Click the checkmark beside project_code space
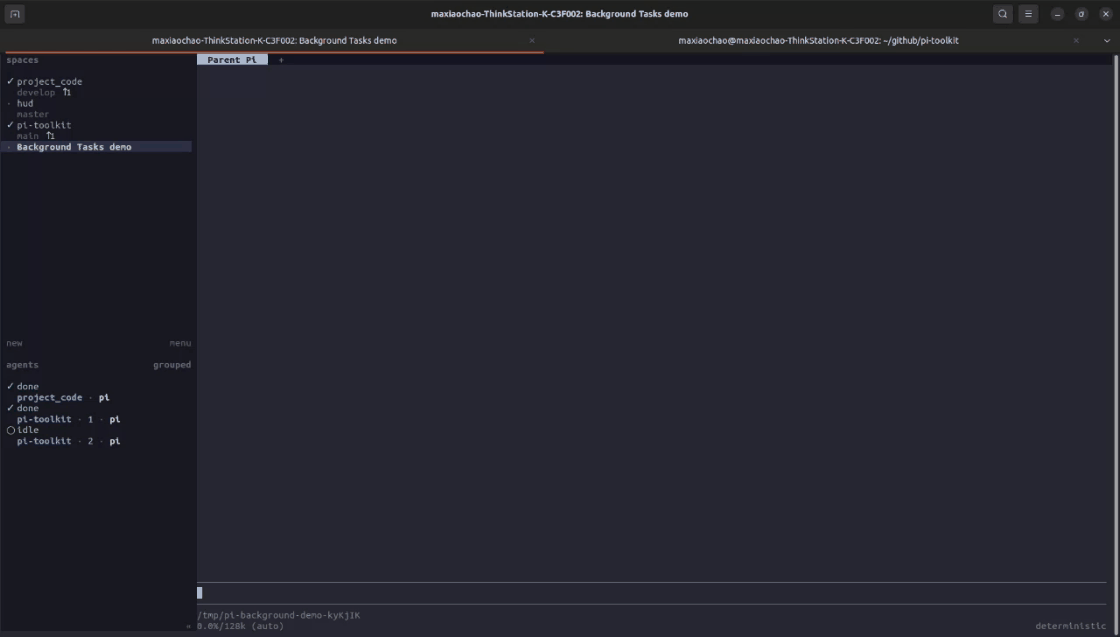 pyautogui.click(x=10, y=81)
